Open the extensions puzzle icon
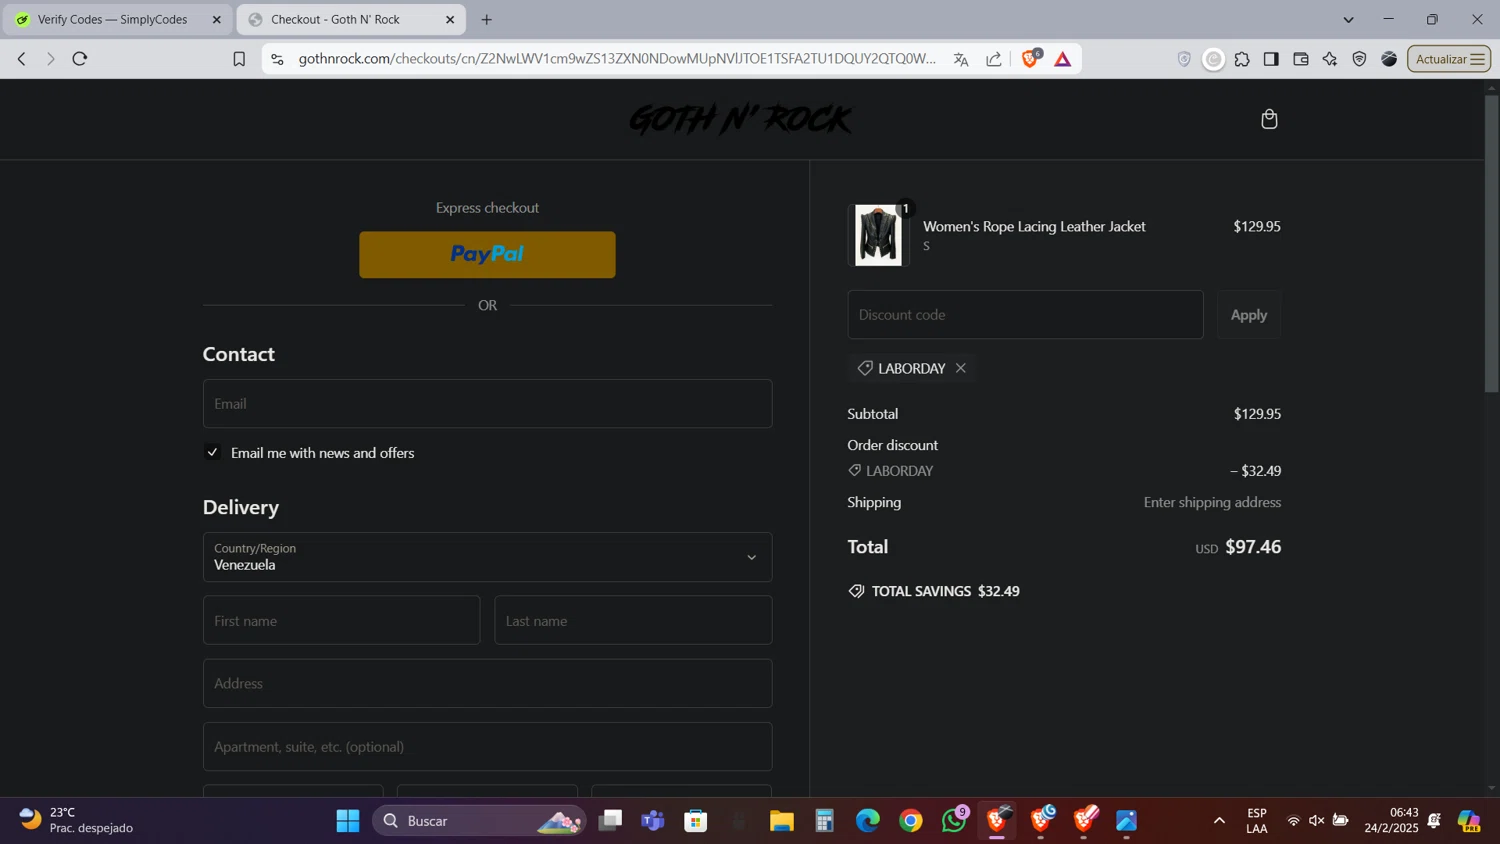Image resolution: width=1500 pixels, height=844 pixels. coord(1242,59)
